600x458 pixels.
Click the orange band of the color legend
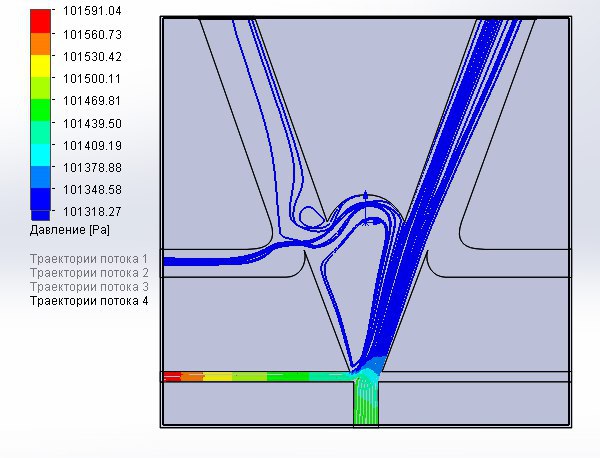click(40, 44)
